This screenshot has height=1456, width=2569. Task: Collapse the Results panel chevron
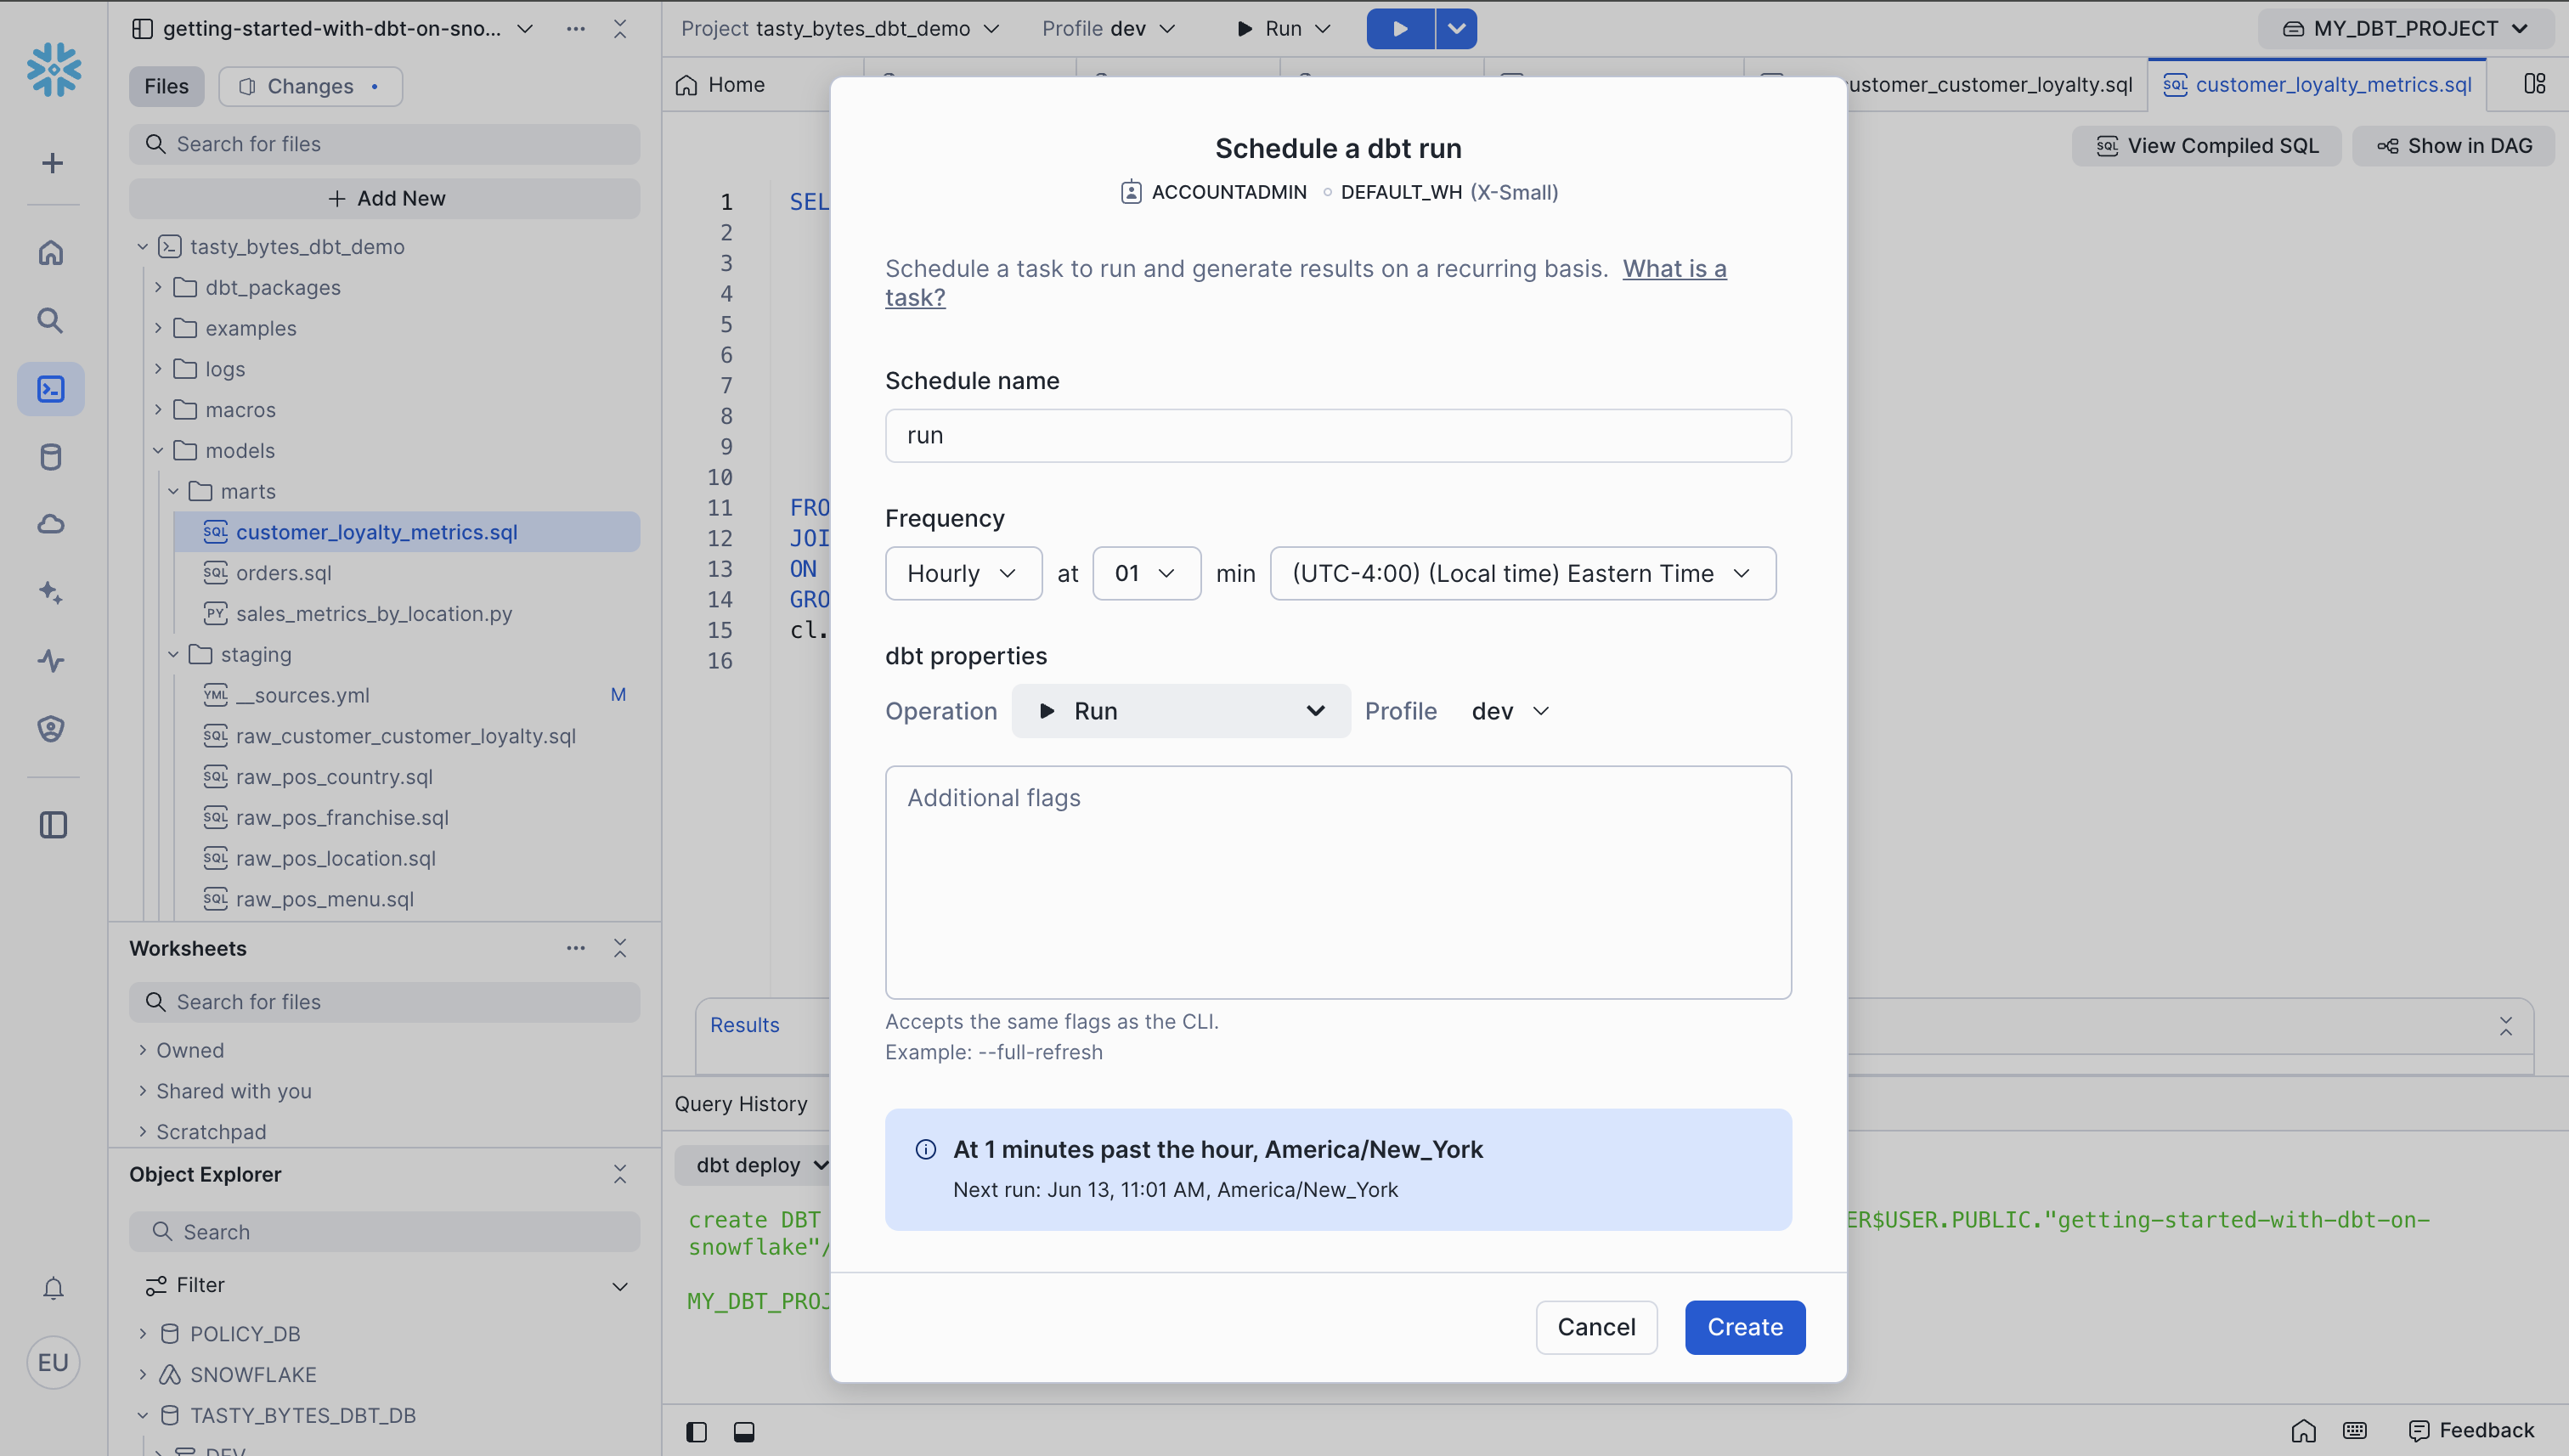(x=2506, y=1026)
